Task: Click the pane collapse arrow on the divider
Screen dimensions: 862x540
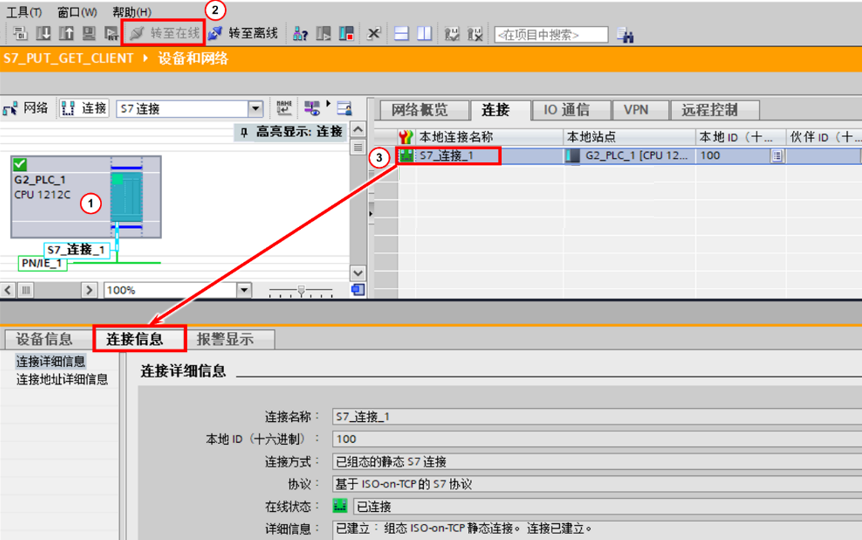Action: 371,213
